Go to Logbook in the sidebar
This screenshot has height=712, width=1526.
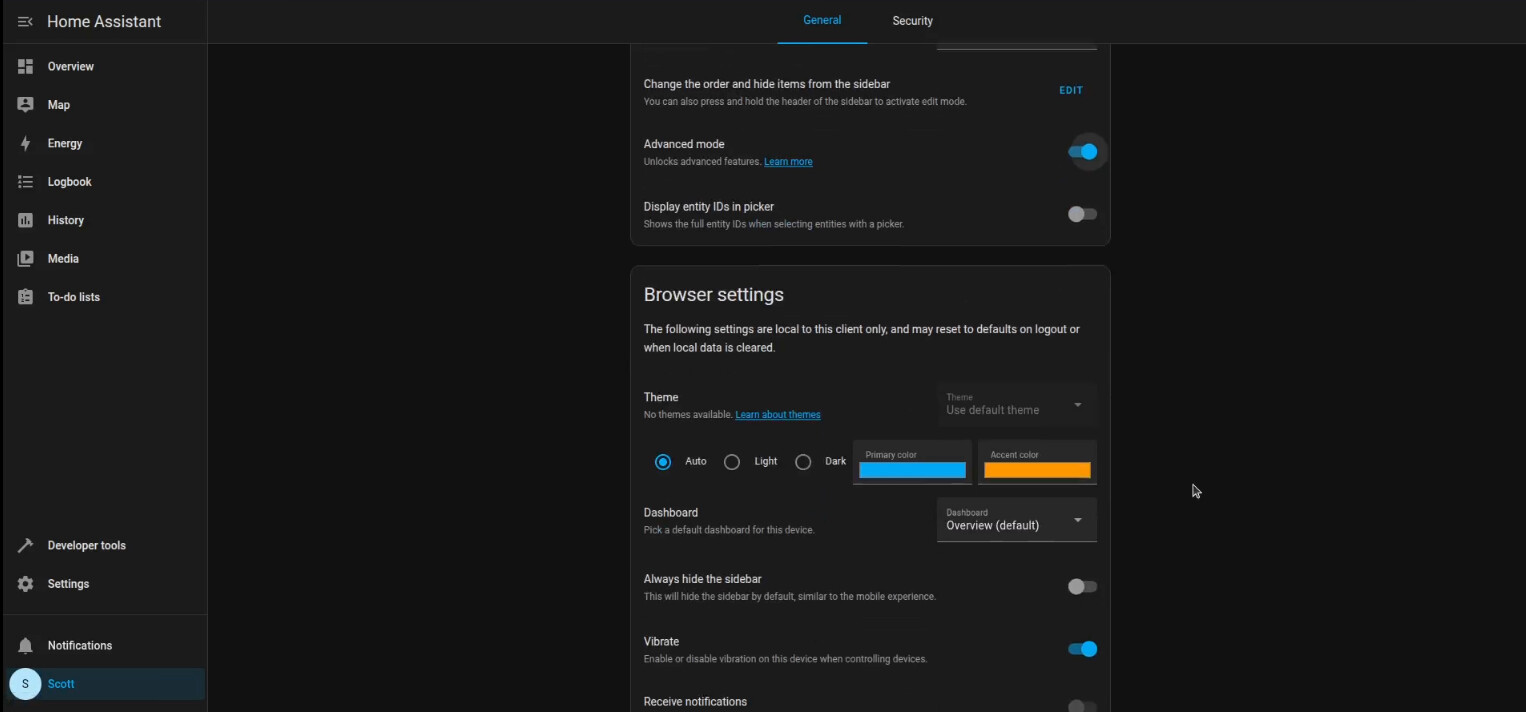(x=105, y=182)
